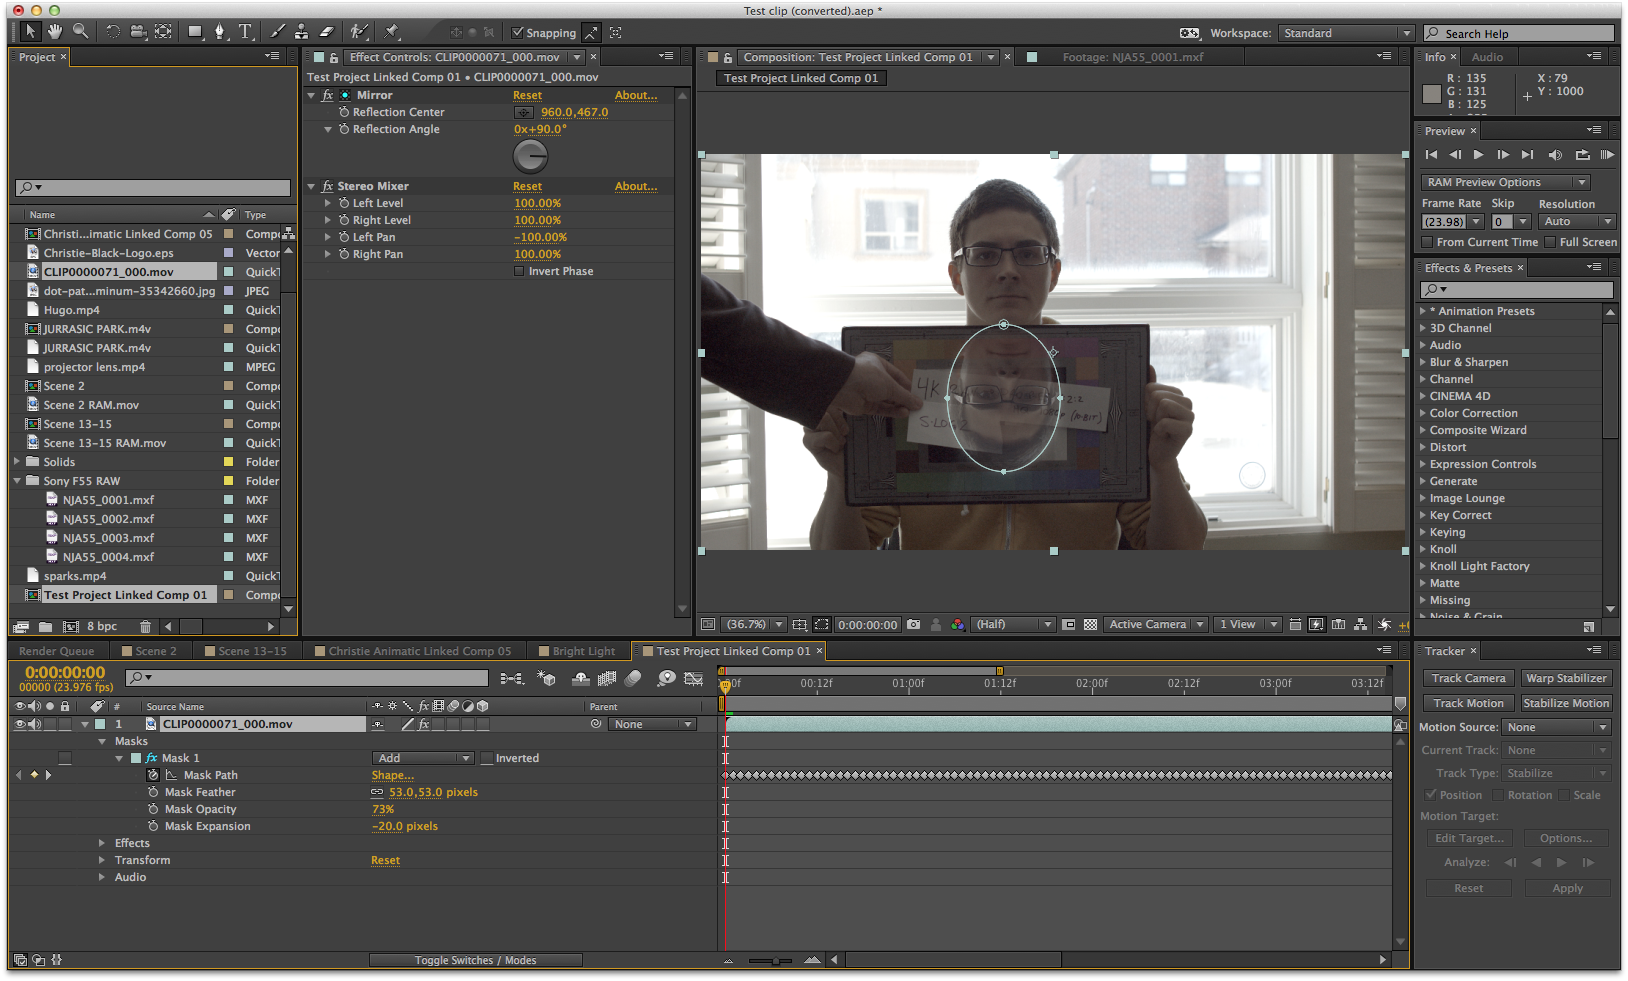Open the Workspace Standard dropdown
Image resolution: width=1628 pixels, height=981 pixels.
[1346, 33]
